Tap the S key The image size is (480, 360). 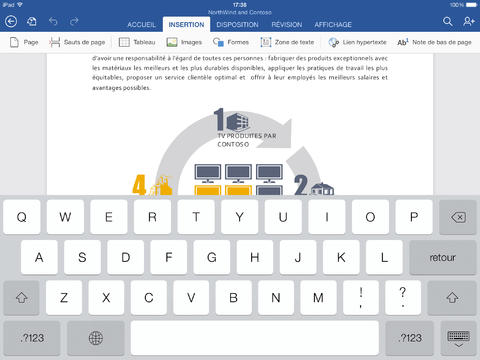(x=82, y=257)
